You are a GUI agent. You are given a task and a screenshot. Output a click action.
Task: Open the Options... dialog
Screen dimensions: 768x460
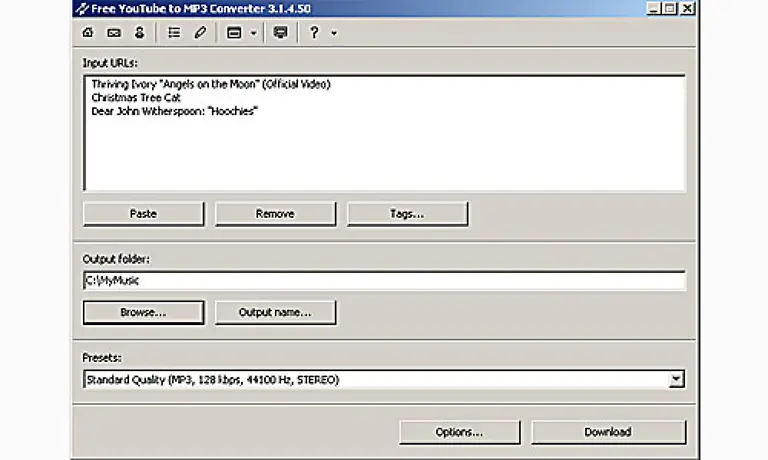(459, 432)
